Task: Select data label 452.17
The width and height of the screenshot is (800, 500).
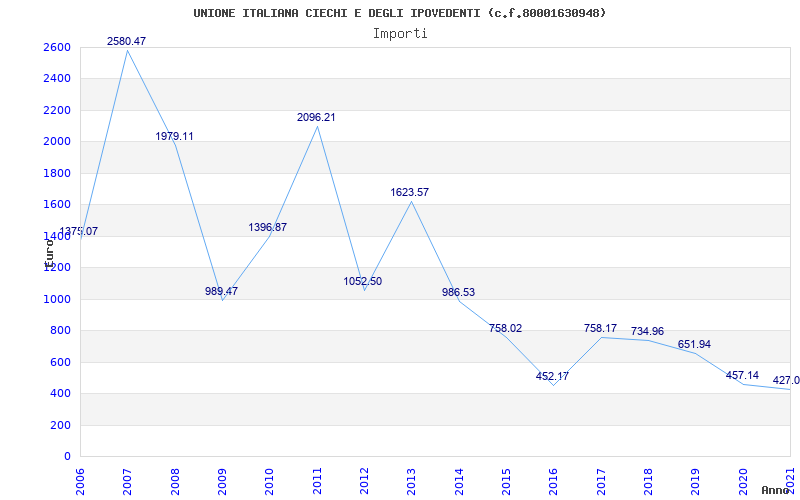Action: point(553,377)
